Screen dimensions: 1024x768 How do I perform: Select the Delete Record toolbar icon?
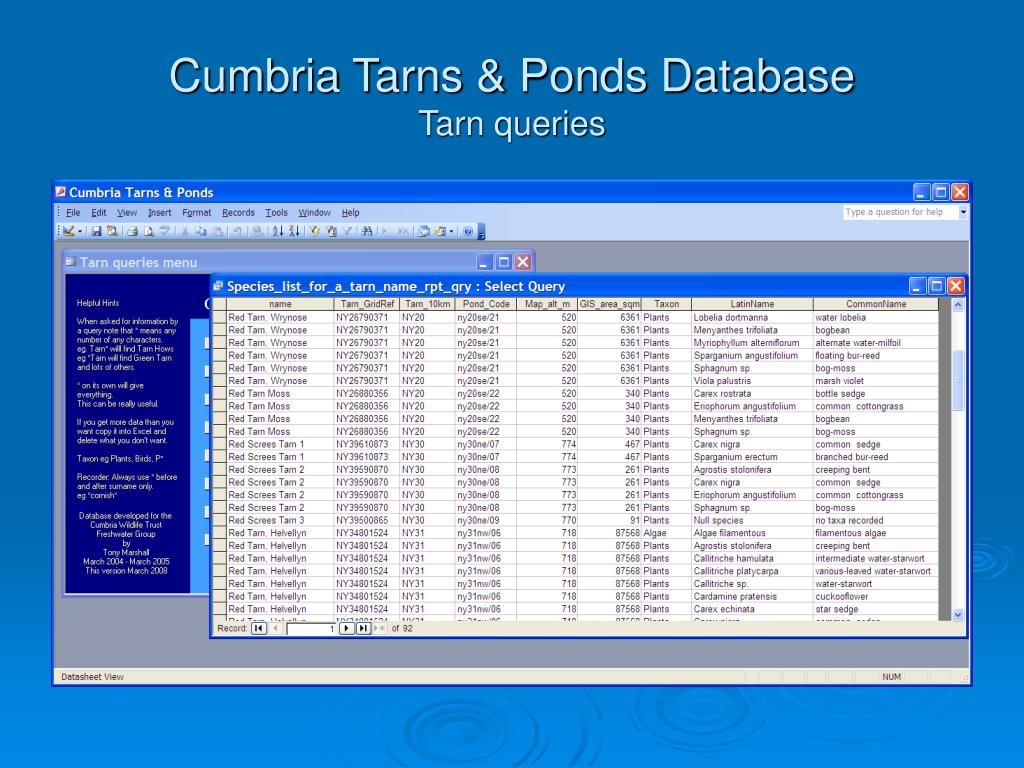(404, 231)
